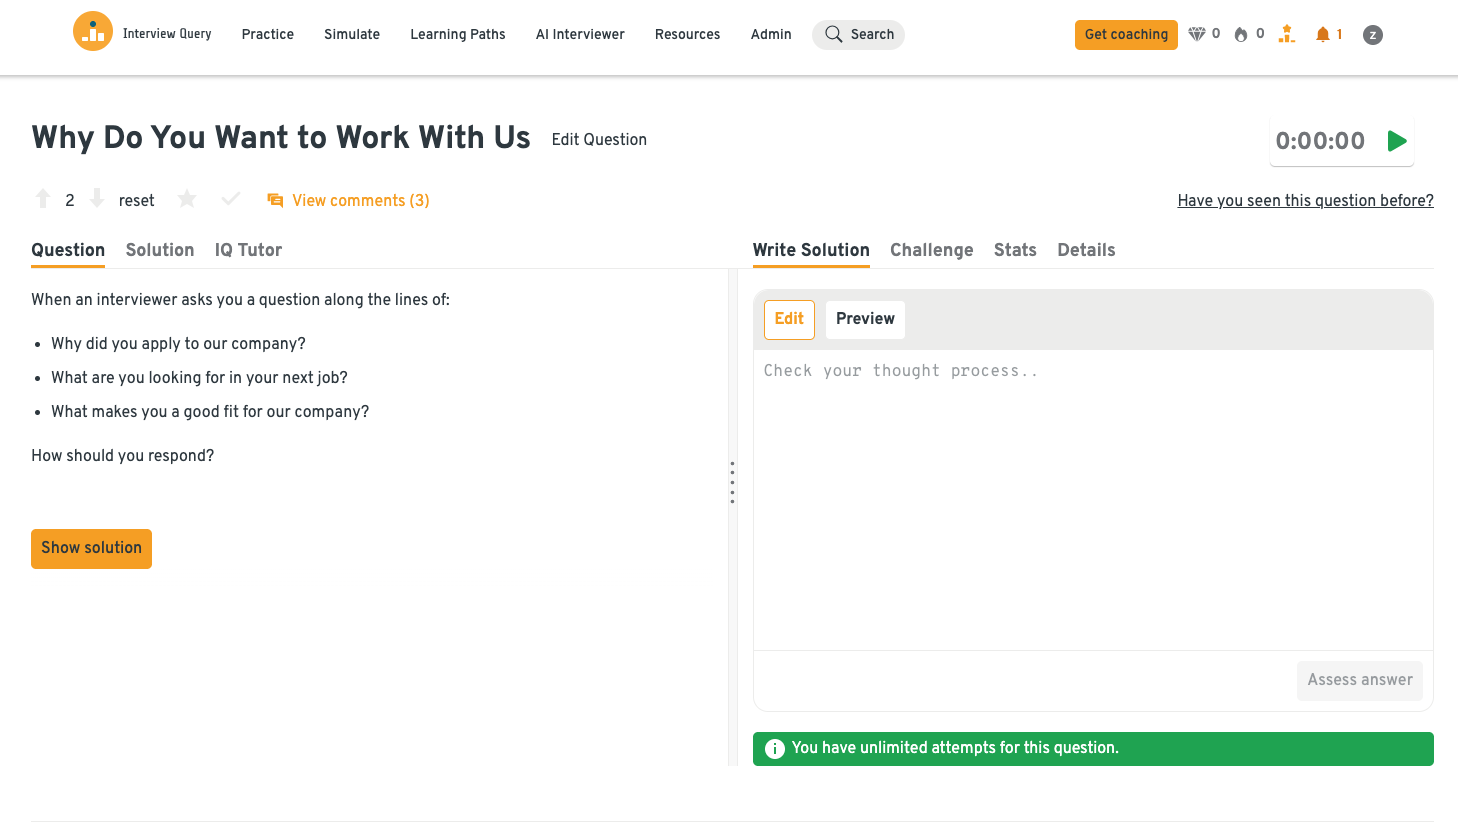
Task: Open the Resources dropdown in navbar
Action: [x=687, y=34]
